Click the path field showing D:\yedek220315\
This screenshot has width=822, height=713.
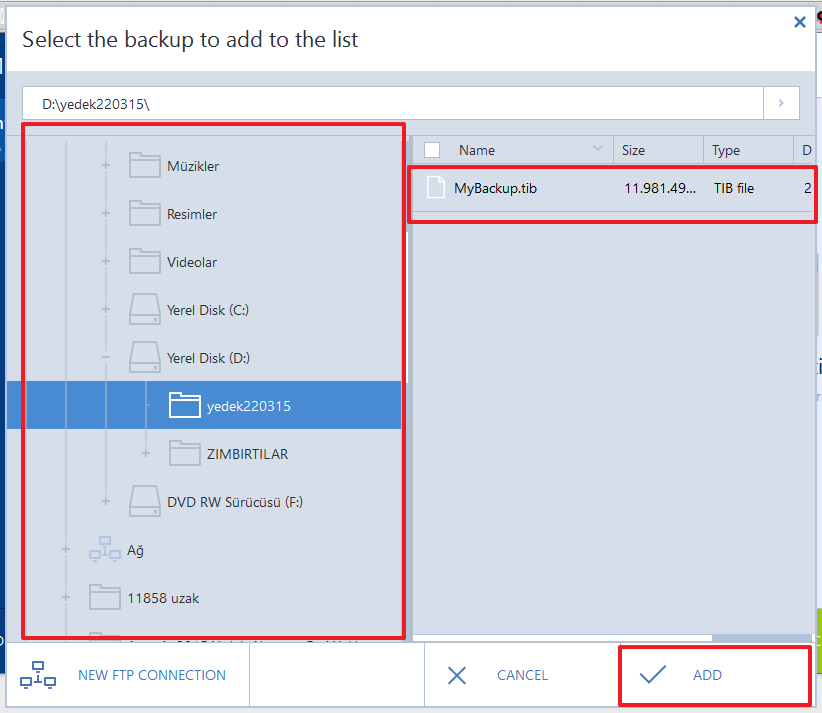coord(390,103)
